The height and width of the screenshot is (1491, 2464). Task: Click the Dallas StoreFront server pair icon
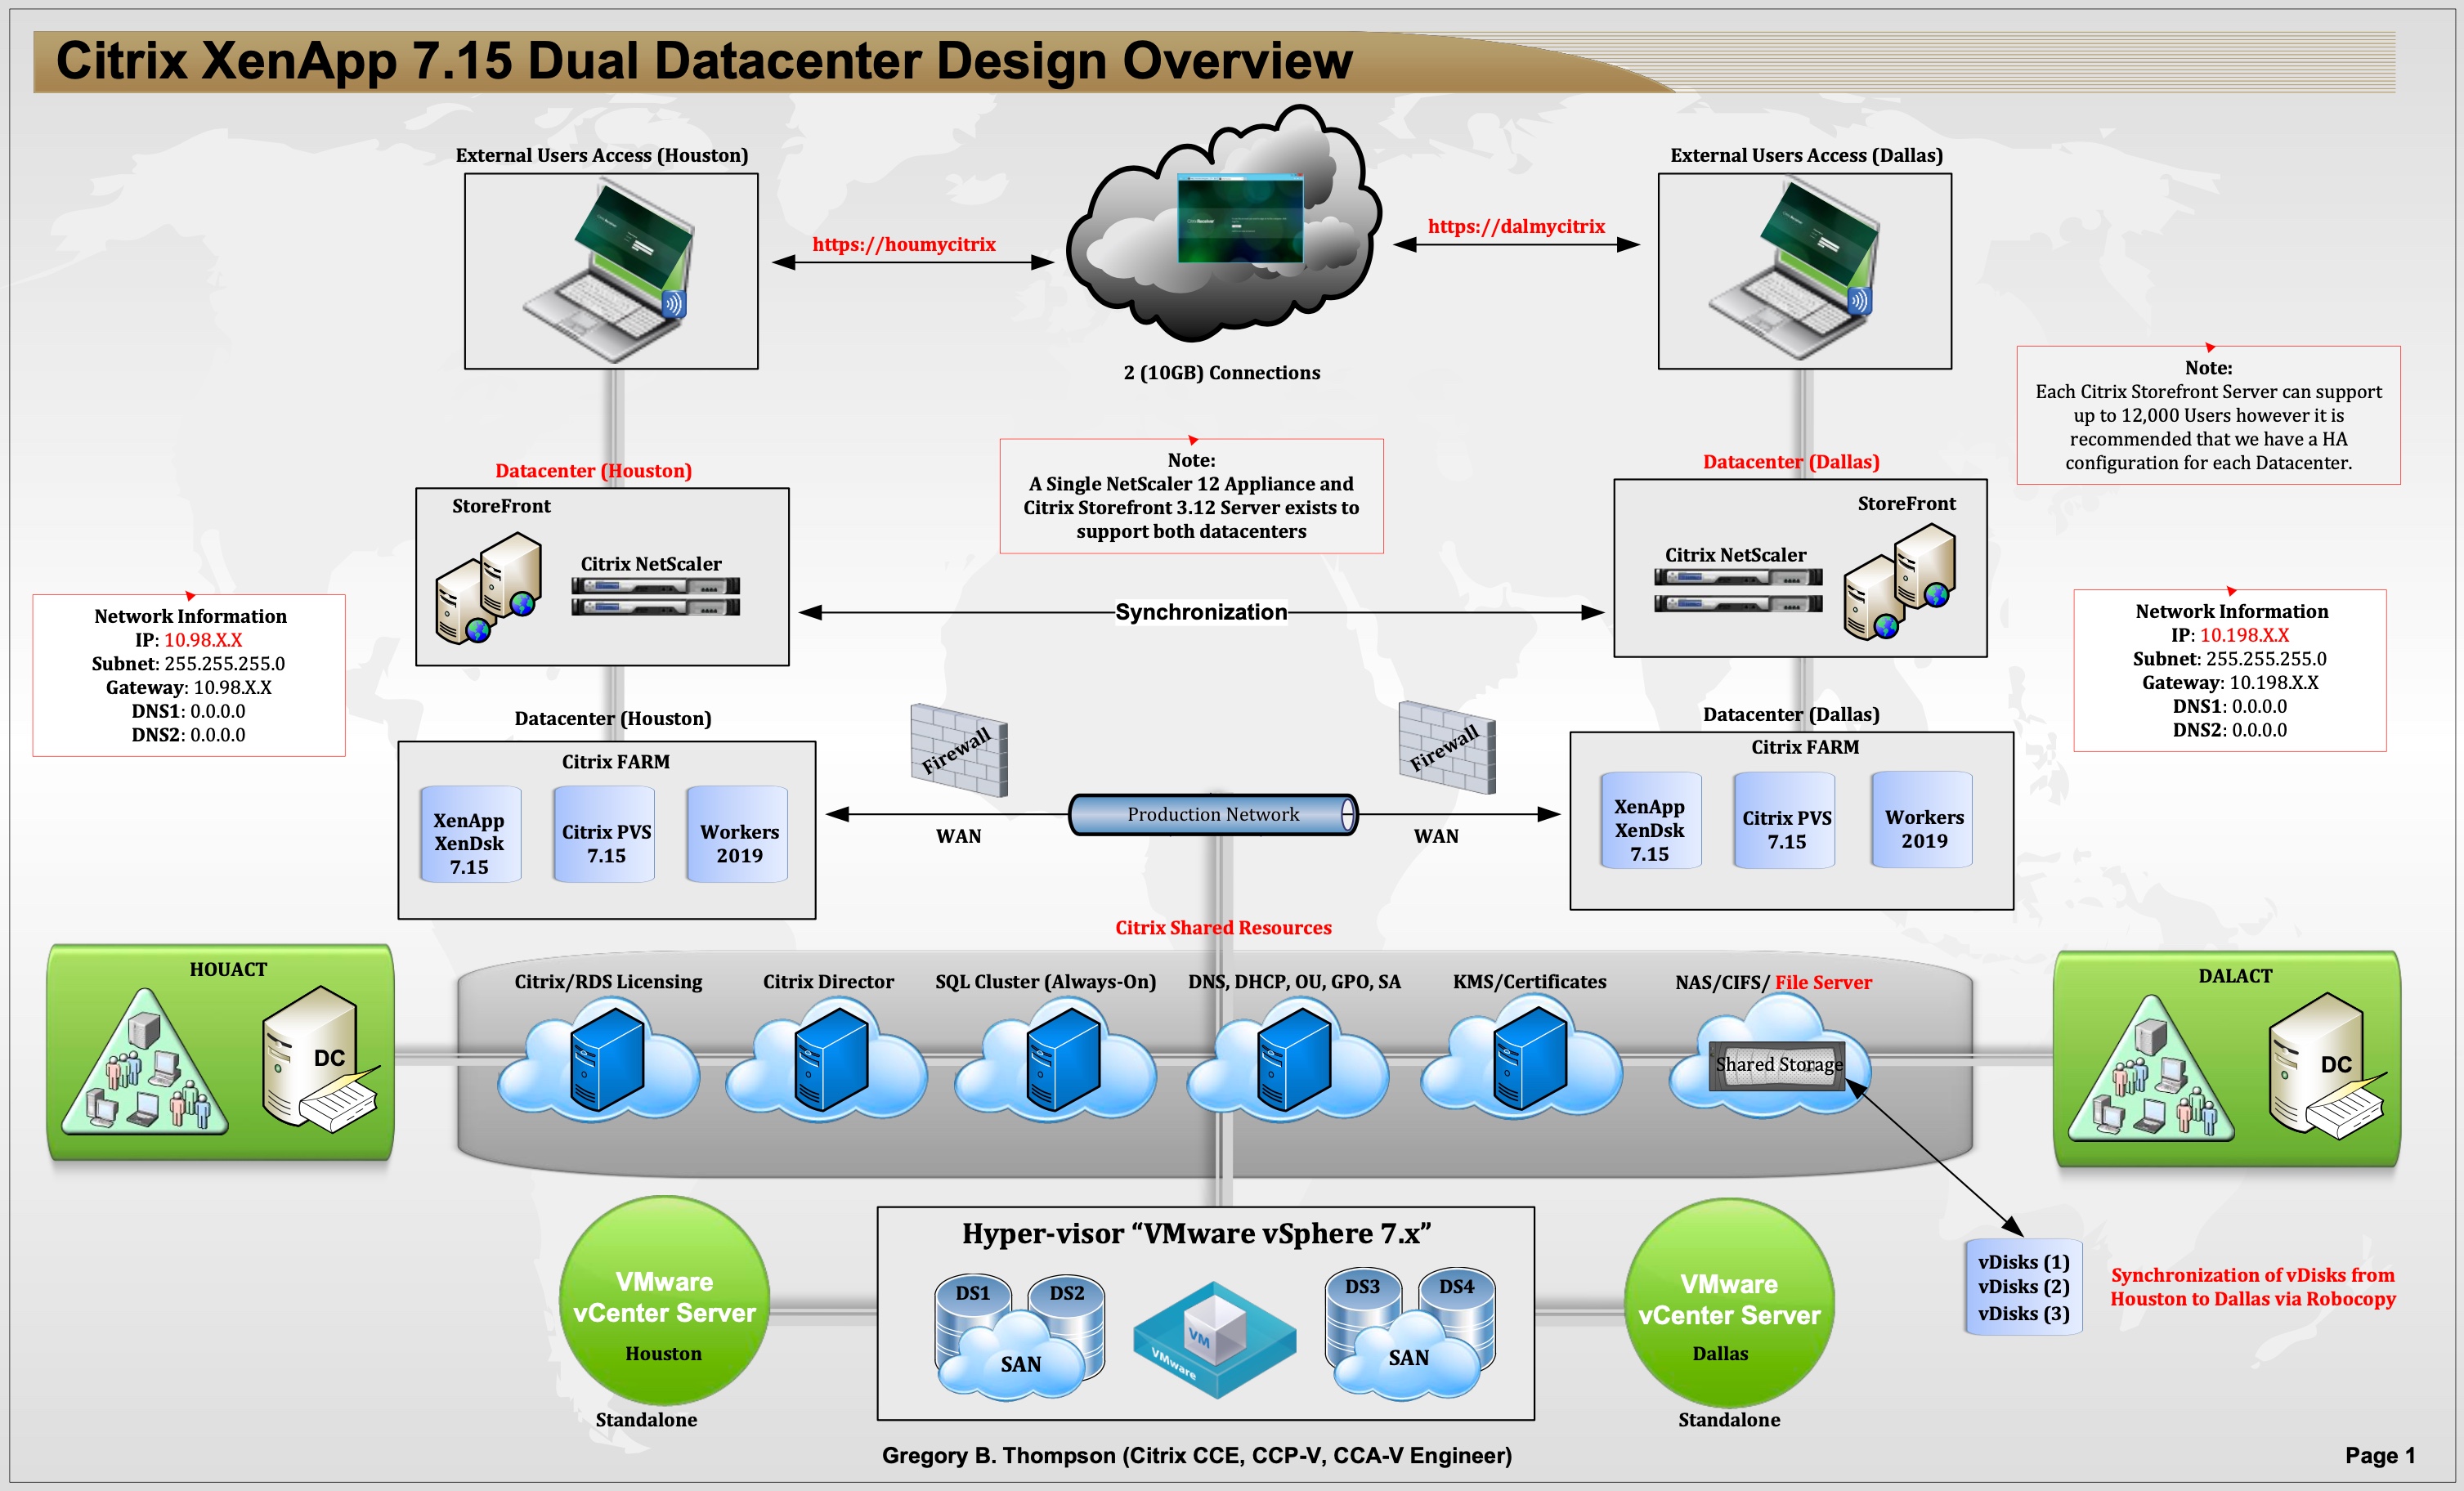[x=1900, y=583]
